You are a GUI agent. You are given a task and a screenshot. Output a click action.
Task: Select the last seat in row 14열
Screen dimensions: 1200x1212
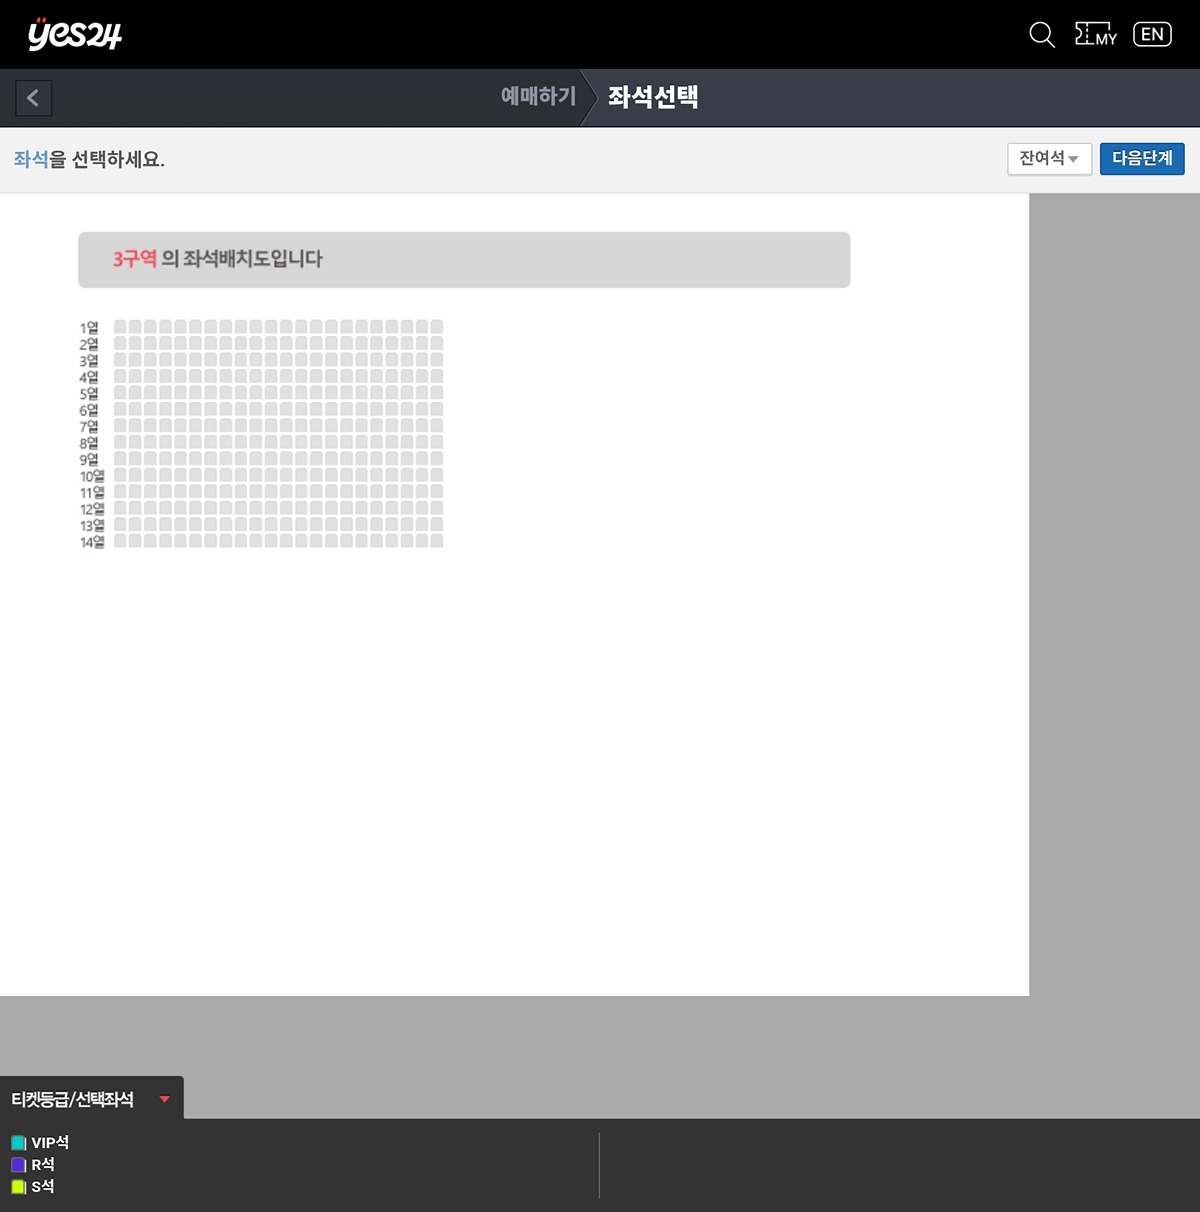point(436,541)
